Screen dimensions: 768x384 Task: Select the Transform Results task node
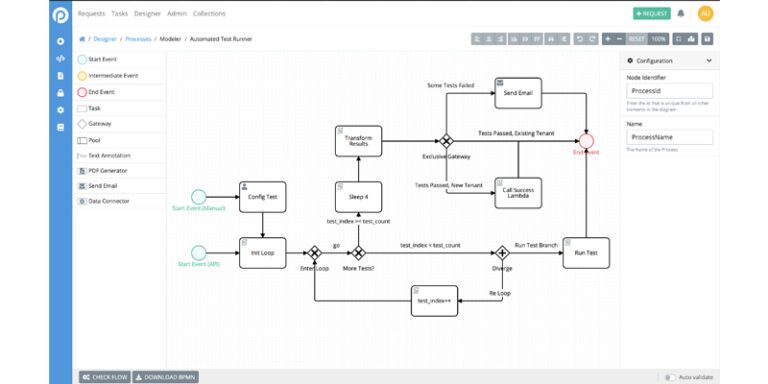(x=359, y=141)
